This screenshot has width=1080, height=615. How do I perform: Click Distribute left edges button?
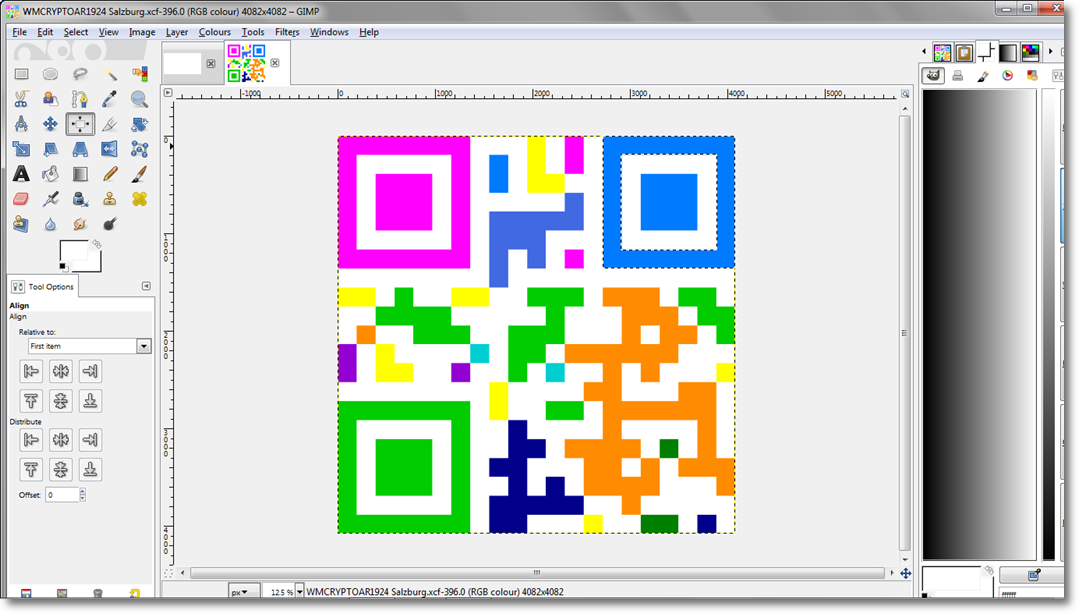[x=31, y=439]
